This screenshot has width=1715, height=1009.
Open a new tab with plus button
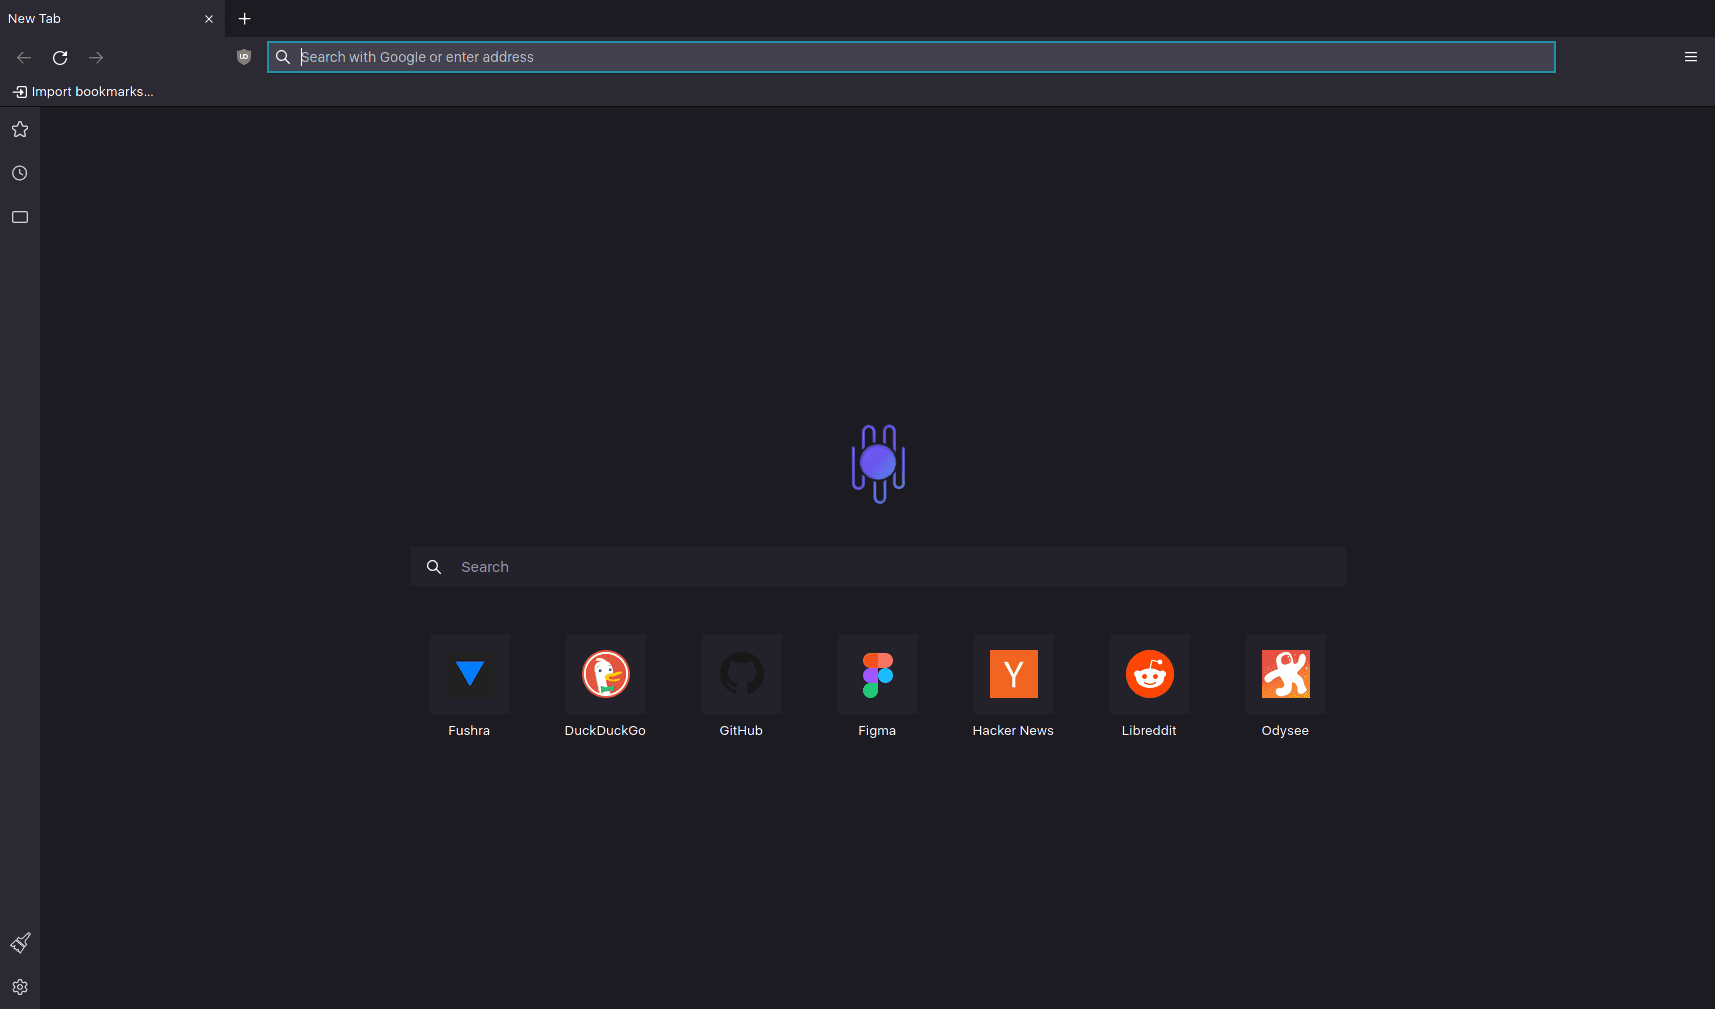pyautogui.click(x=244, y=19)
